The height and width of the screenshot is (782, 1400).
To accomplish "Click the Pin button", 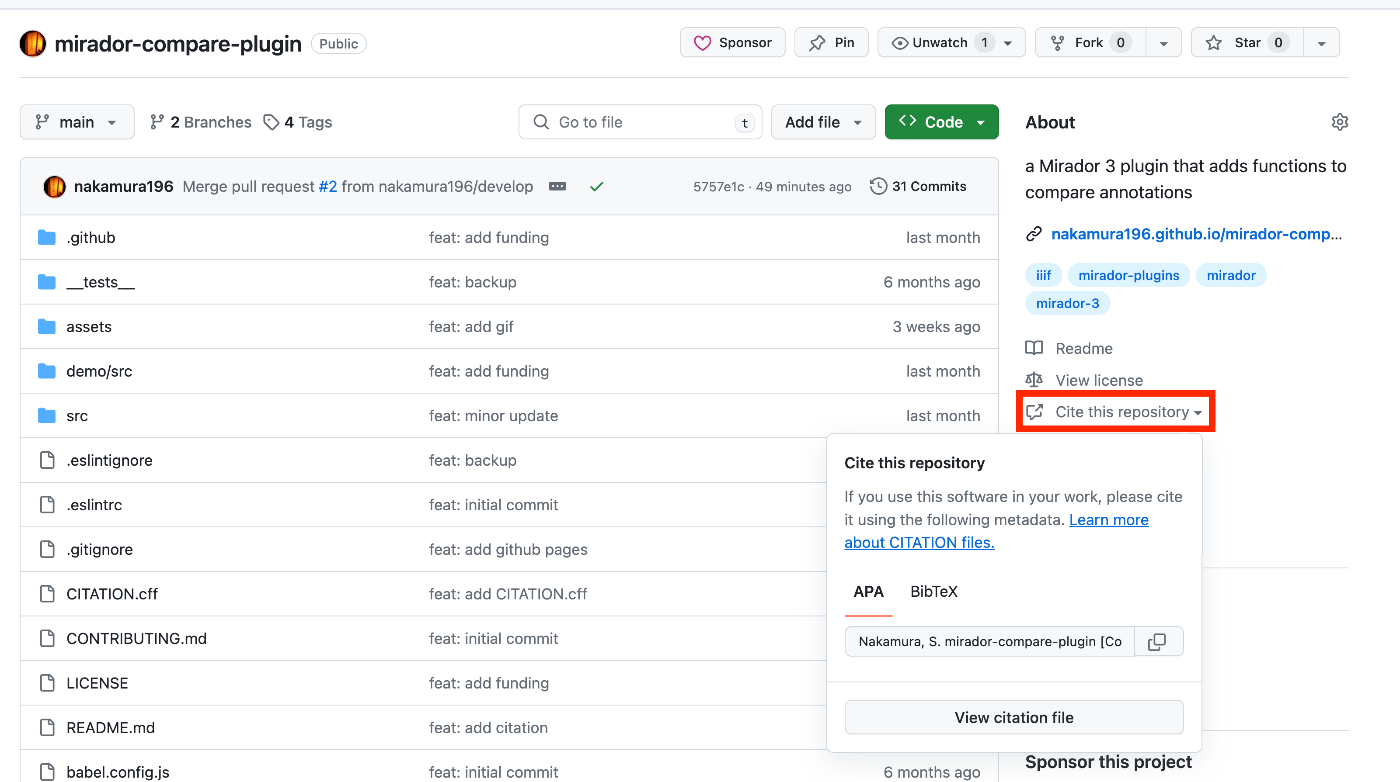I will pyautogui.click(x=832, y=43).
